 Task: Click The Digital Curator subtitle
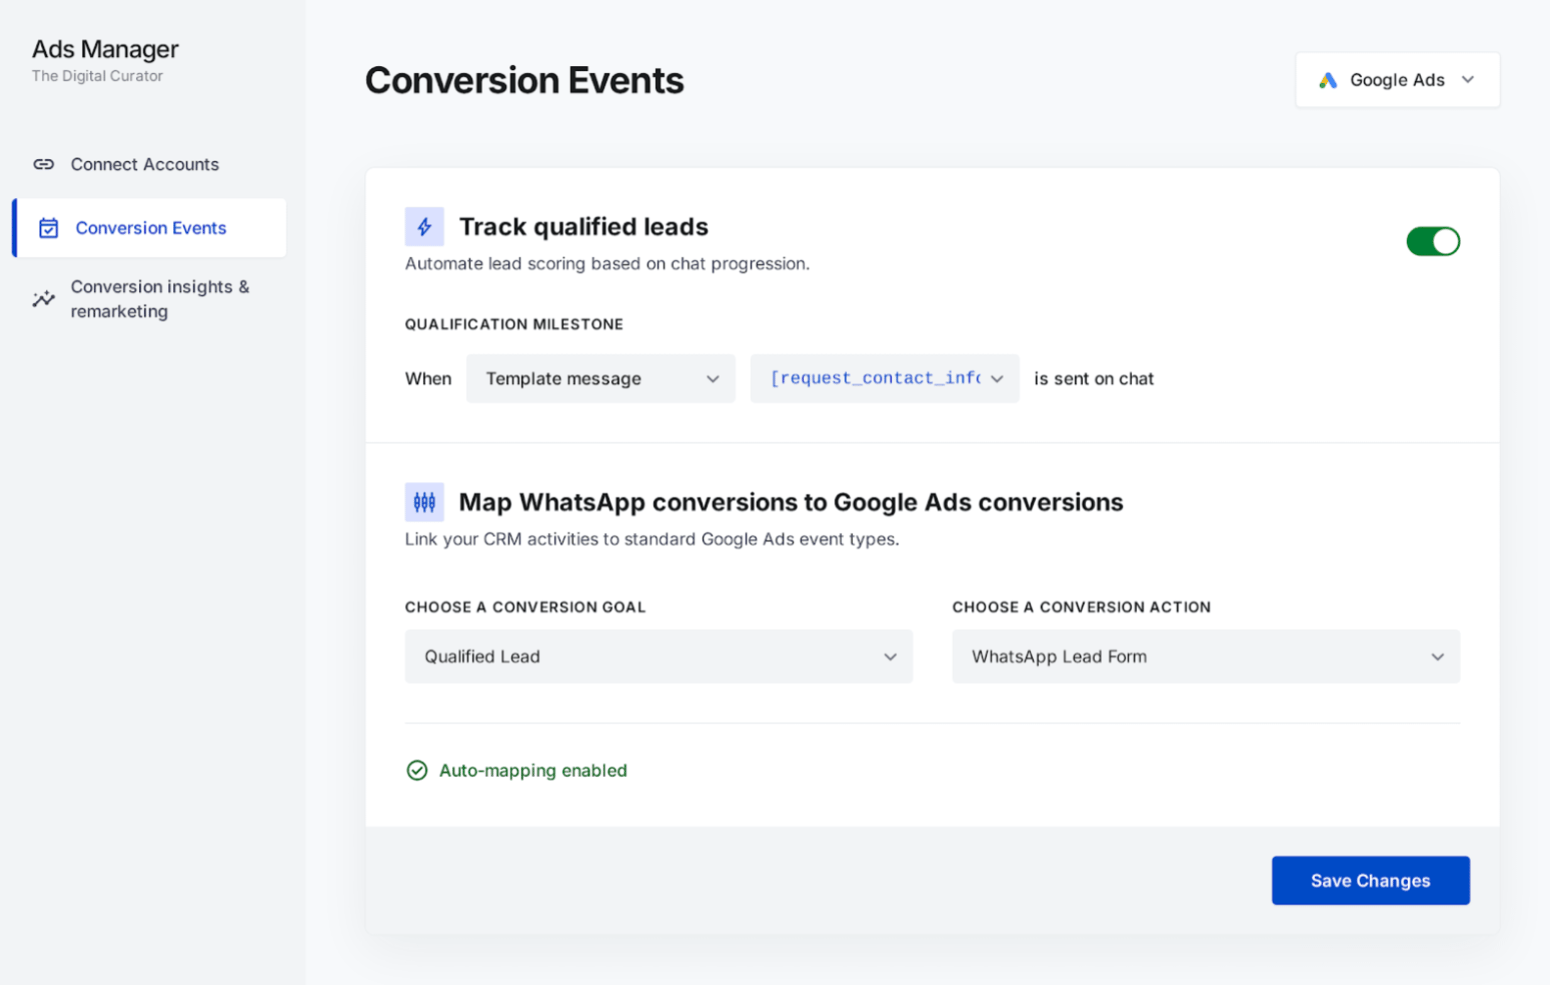click(97, 76)
